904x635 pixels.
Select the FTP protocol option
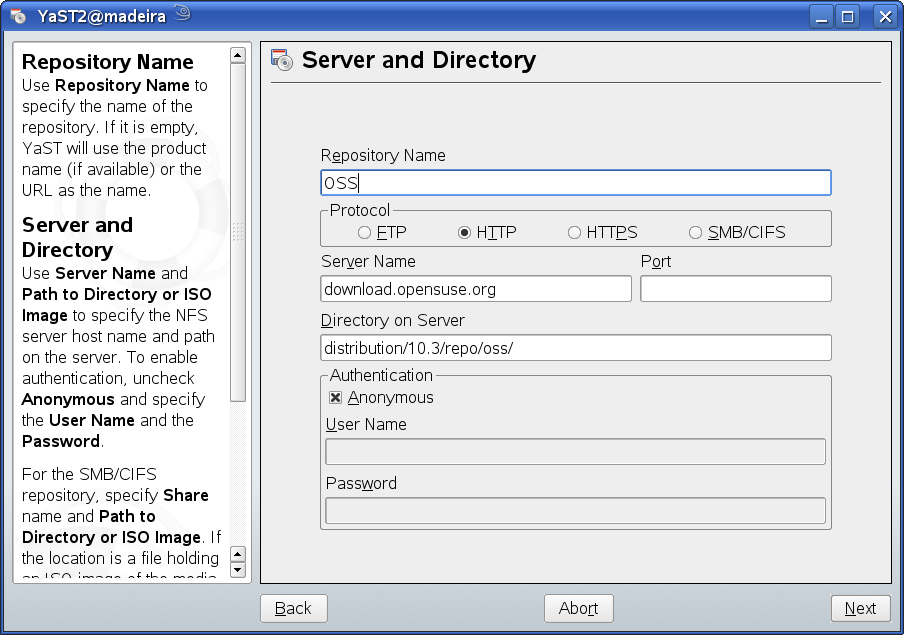click(382, 232)
